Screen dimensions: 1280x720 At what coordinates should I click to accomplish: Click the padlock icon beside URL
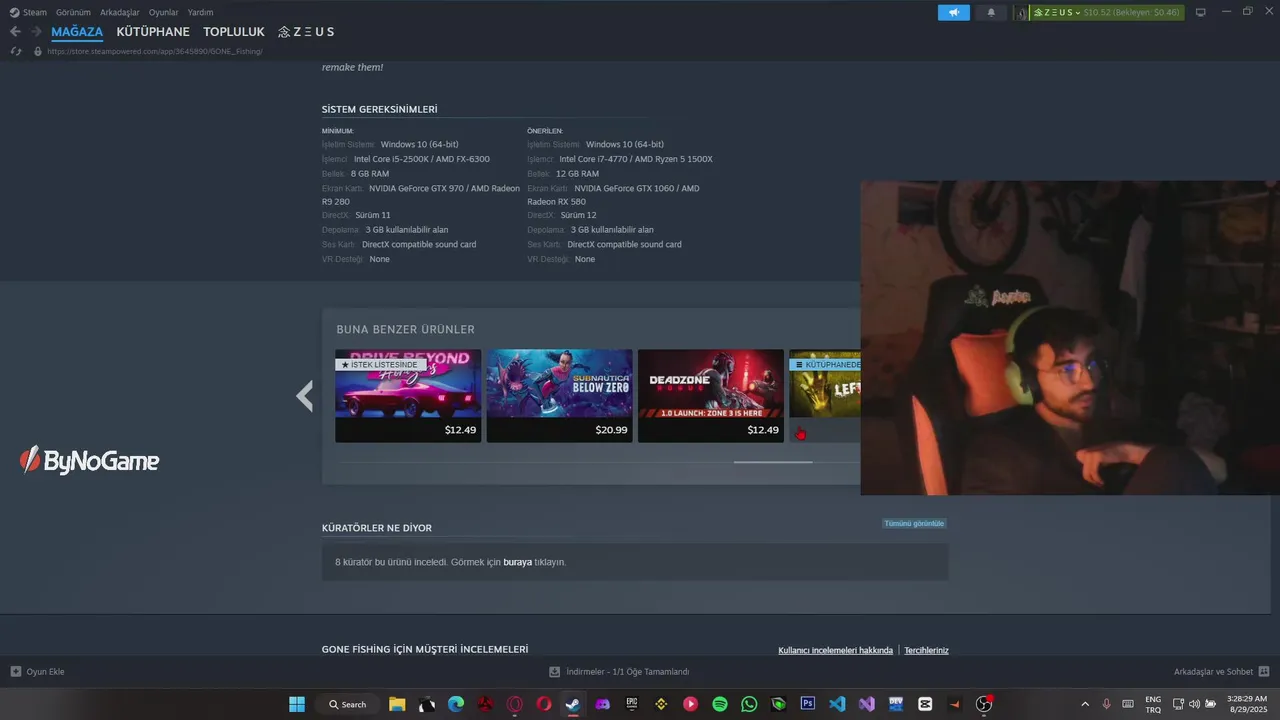pyautogui.click(x=38, y=51)
